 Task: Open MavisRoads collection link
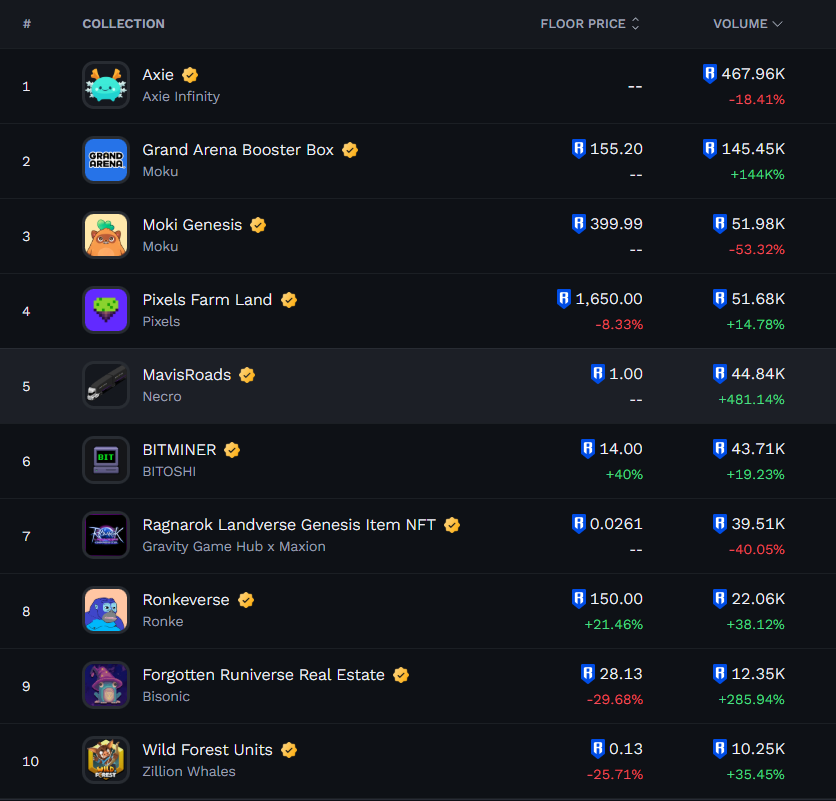(187, 375)
